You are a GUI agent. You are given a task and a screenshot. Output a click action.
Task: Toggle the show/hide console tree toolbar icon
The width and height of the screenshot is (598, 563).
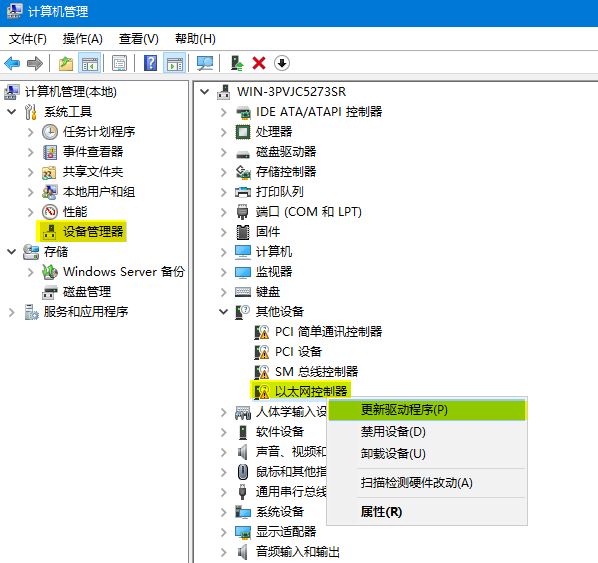pos(90,63)
